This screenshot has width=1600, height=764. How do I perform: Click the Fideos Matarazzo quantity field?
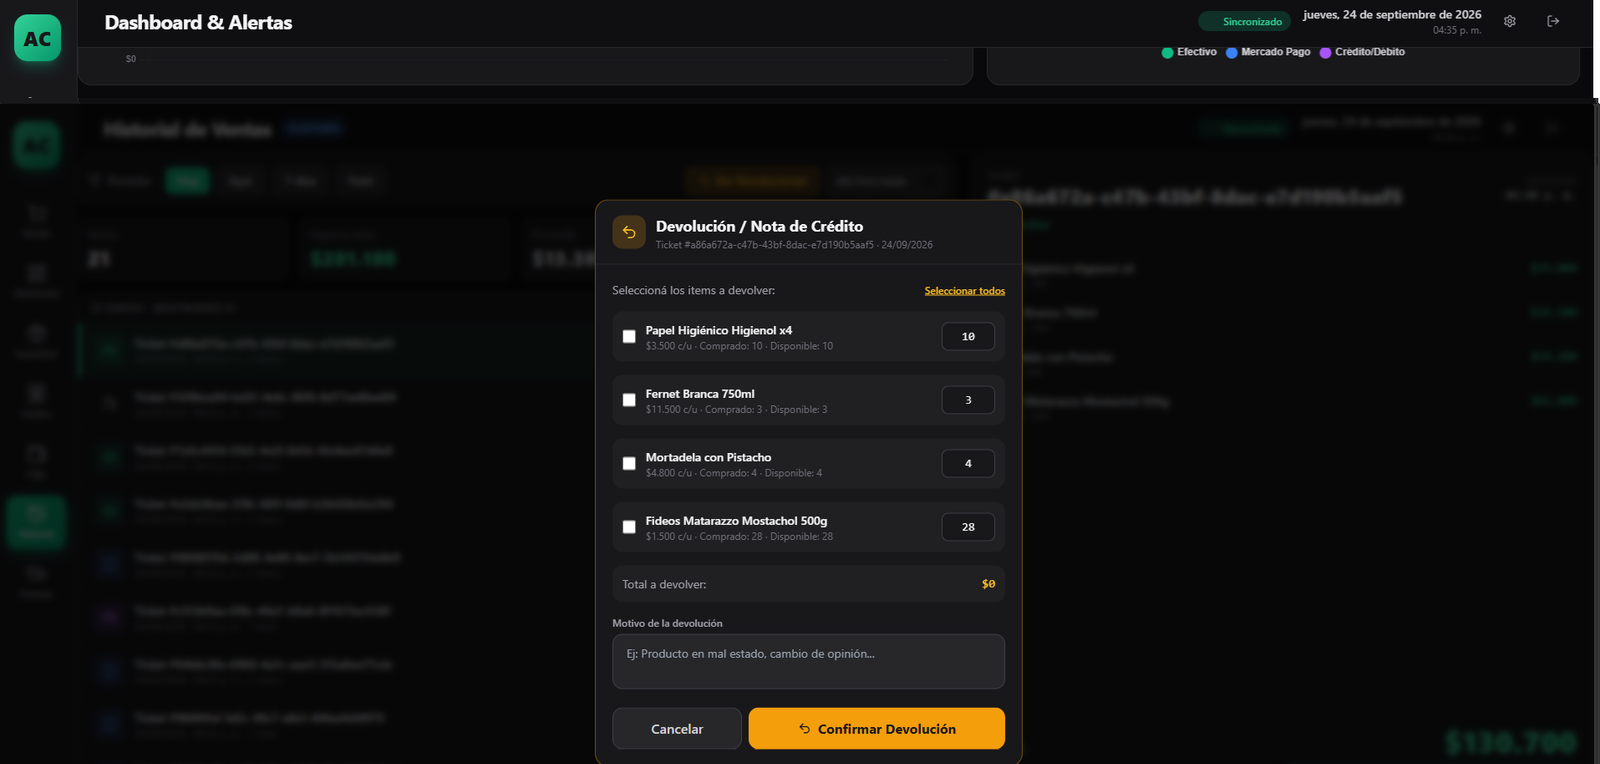(968, 527)
